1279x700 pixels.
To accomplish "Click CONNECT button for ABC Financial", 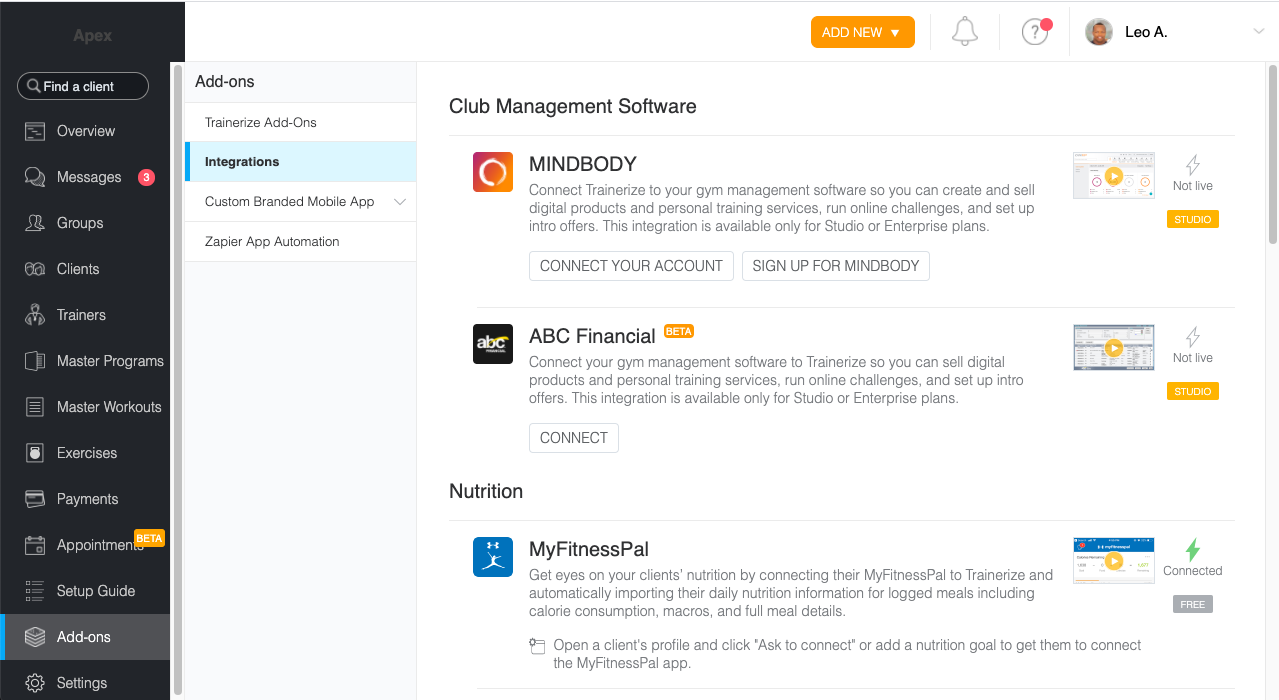I will tap(574, 438).
